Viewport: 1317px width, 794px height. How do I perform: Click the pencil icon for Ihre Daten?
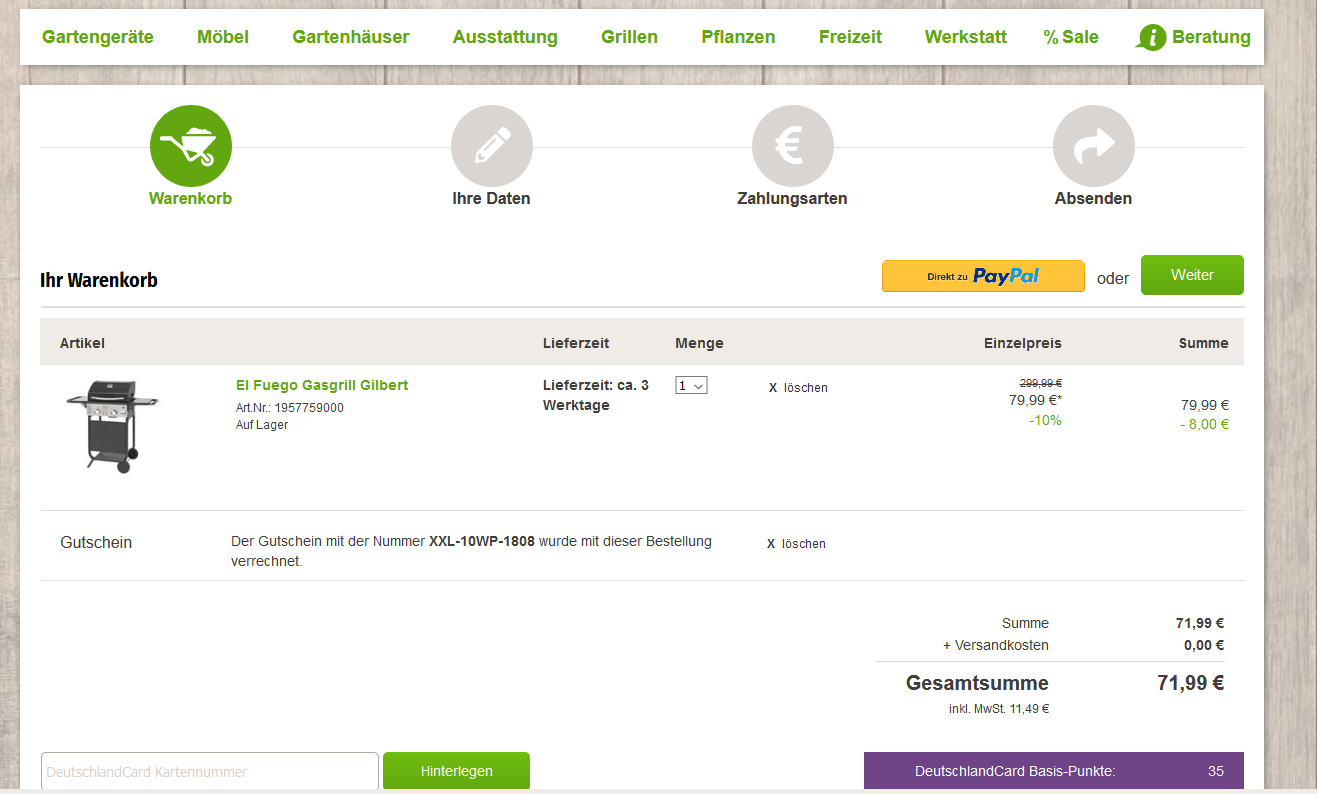click(x=491, y=146)
